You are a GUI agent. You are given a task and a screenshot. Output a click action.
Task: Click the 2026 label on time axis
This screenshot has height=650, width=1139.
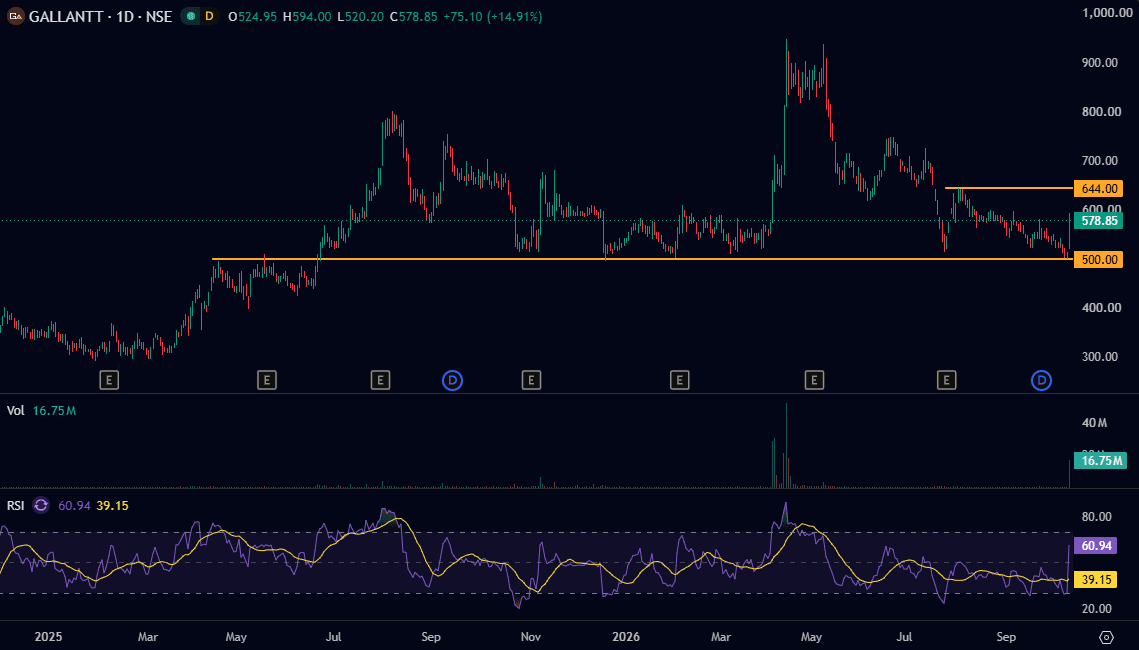point(626,637)
